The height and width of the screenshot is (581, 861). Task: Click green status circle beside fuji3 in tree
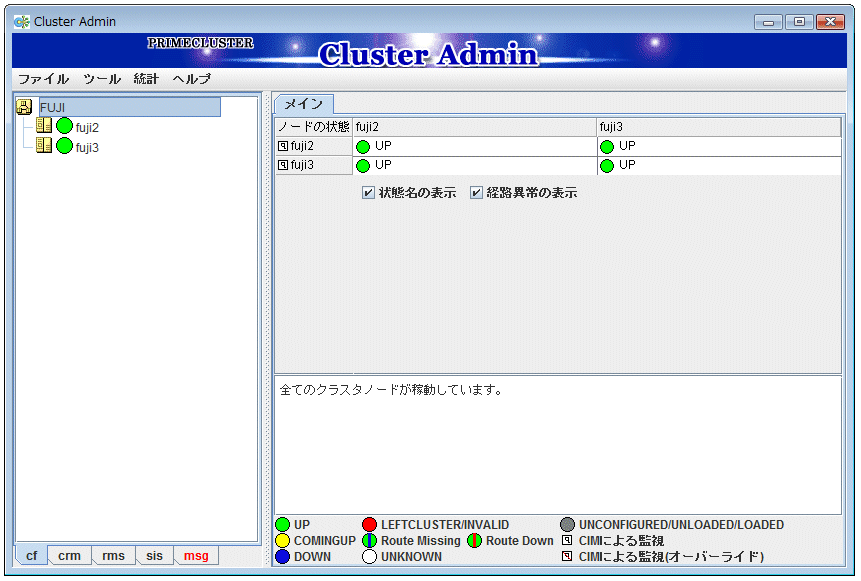pos(64,146)
